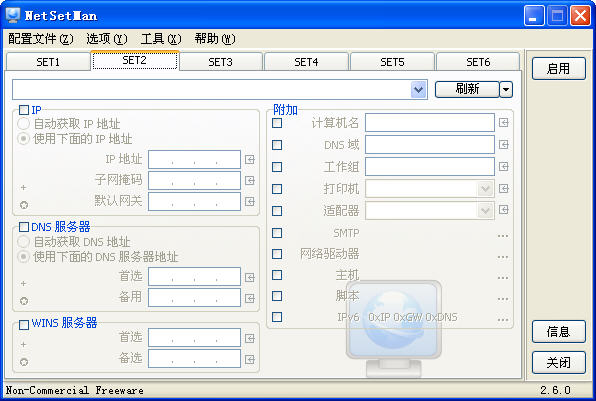
Task: Click the arrow icon beside 默认网关 field
Action: click(250, 201)
